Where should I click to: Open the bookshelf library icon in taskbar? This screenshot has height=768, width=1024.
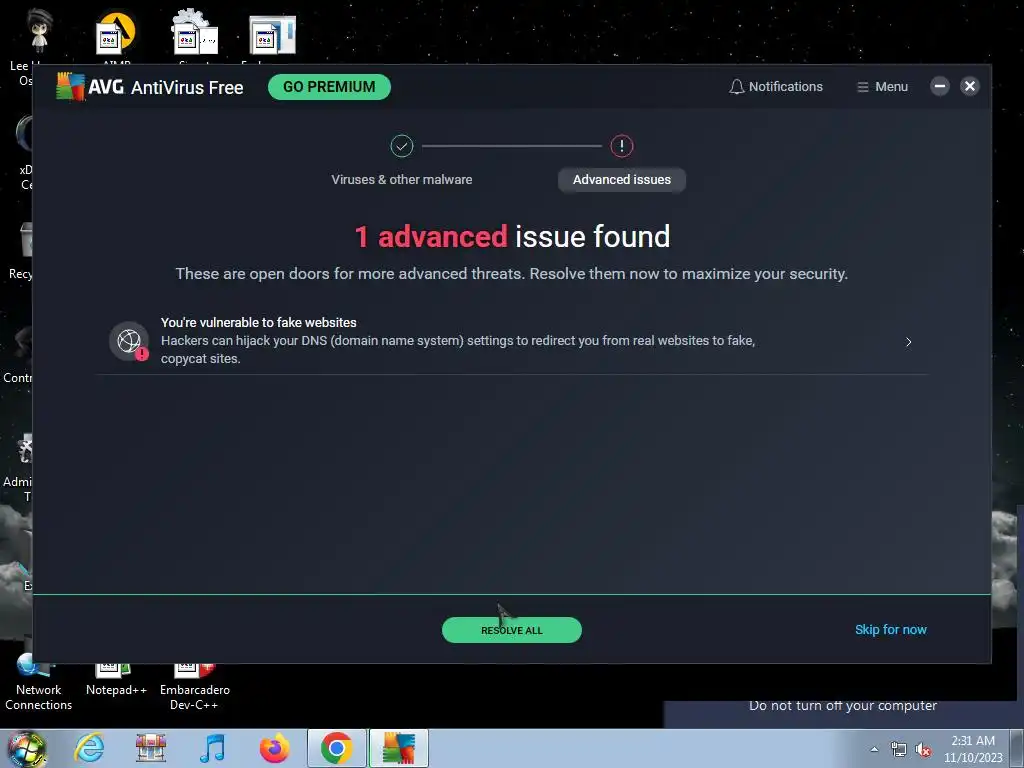(151, 748)
